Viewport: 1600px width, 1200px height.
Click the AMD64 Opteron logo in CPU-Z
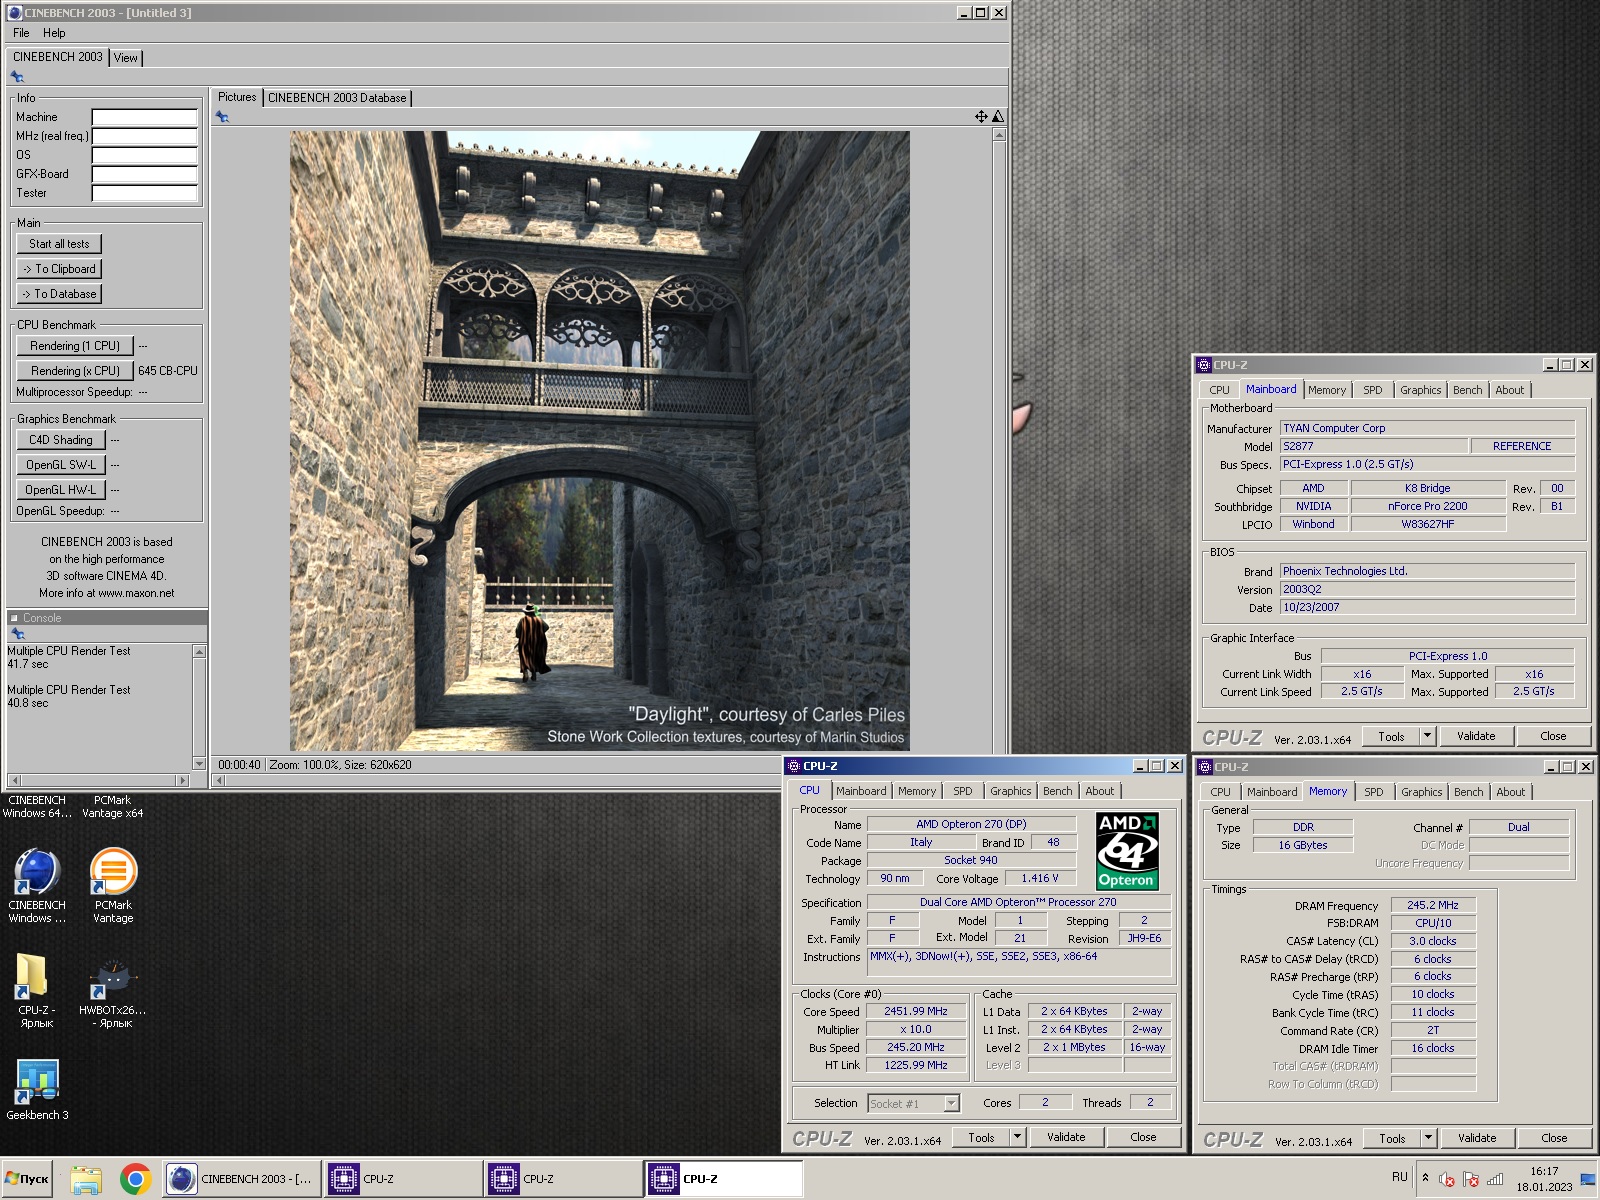1127,851
